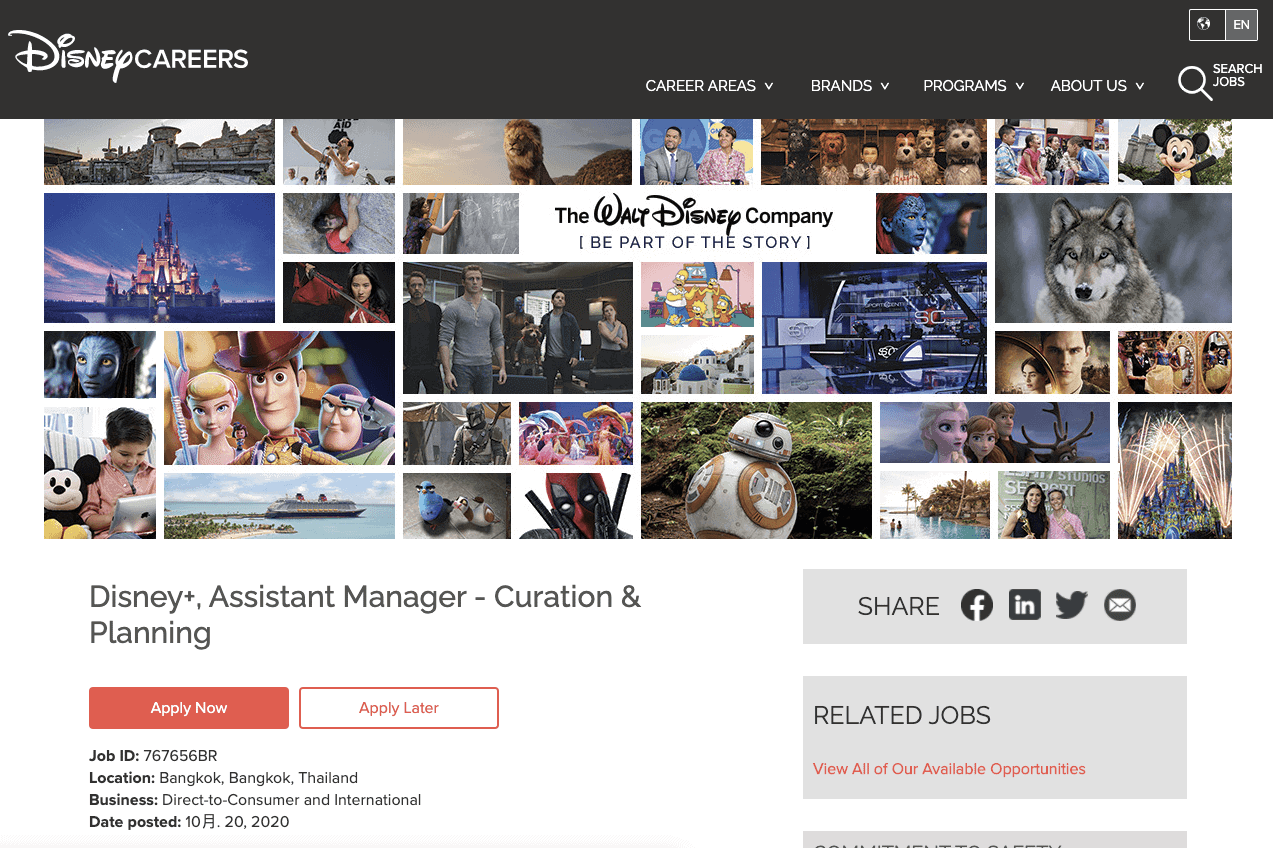The height and width of the screenshot is (848, 1273).
Task: Open the About Us menu
Action: pos(1097,86)
